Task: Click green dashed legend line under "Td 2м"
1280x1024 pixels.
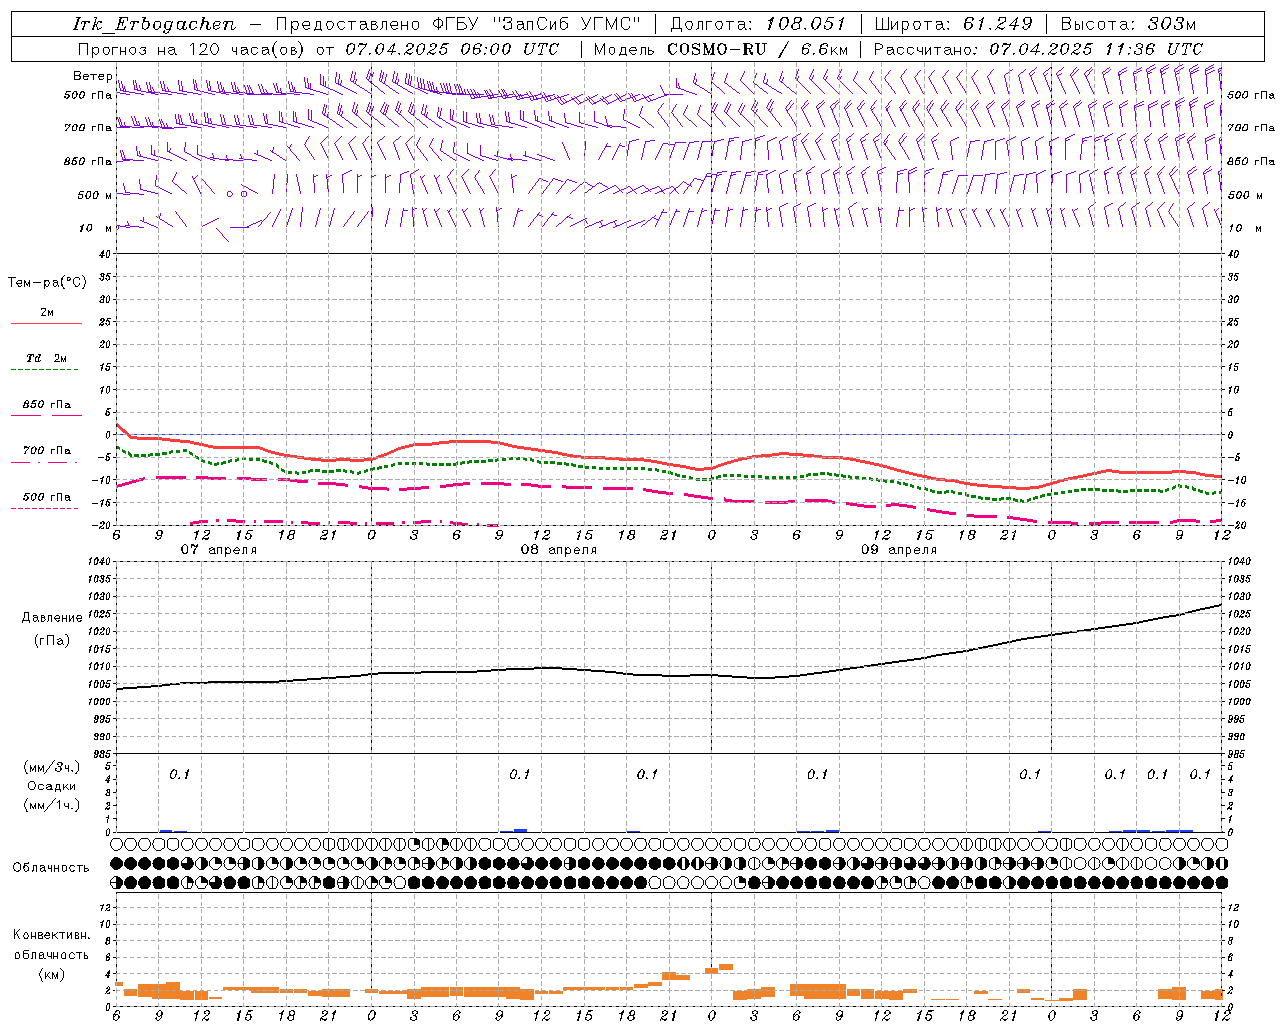Action: tap(44, 369)
